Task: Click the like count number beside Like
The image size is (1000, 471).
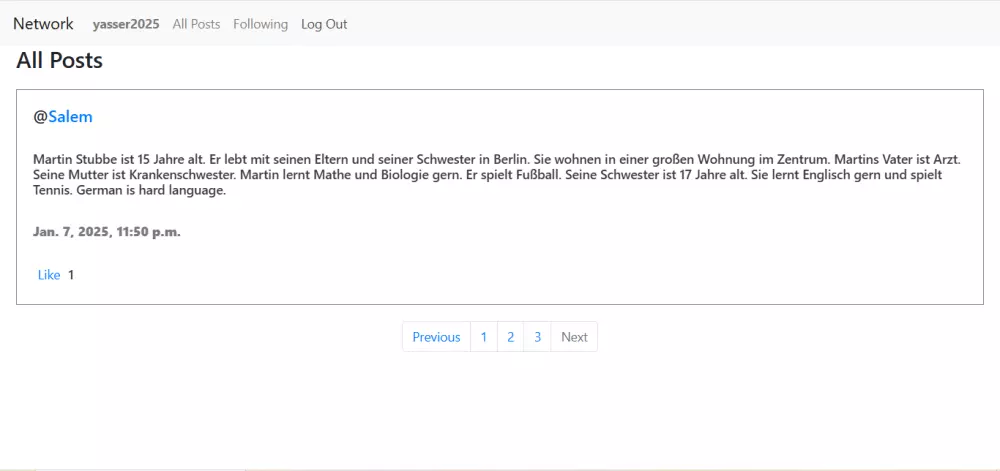Action: [71, 275]
